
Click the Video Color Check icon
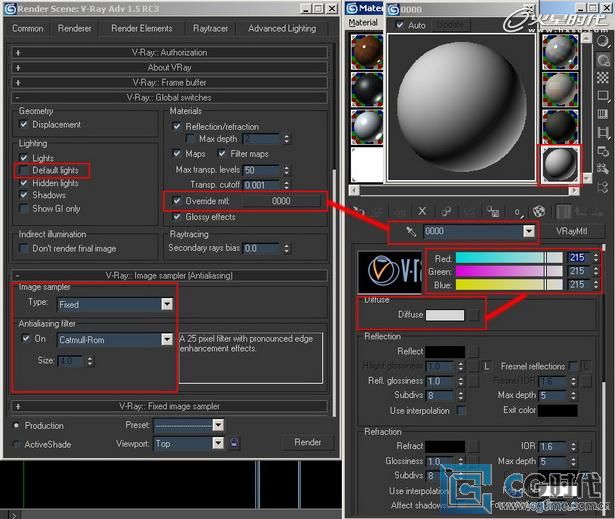pos(602,114)
